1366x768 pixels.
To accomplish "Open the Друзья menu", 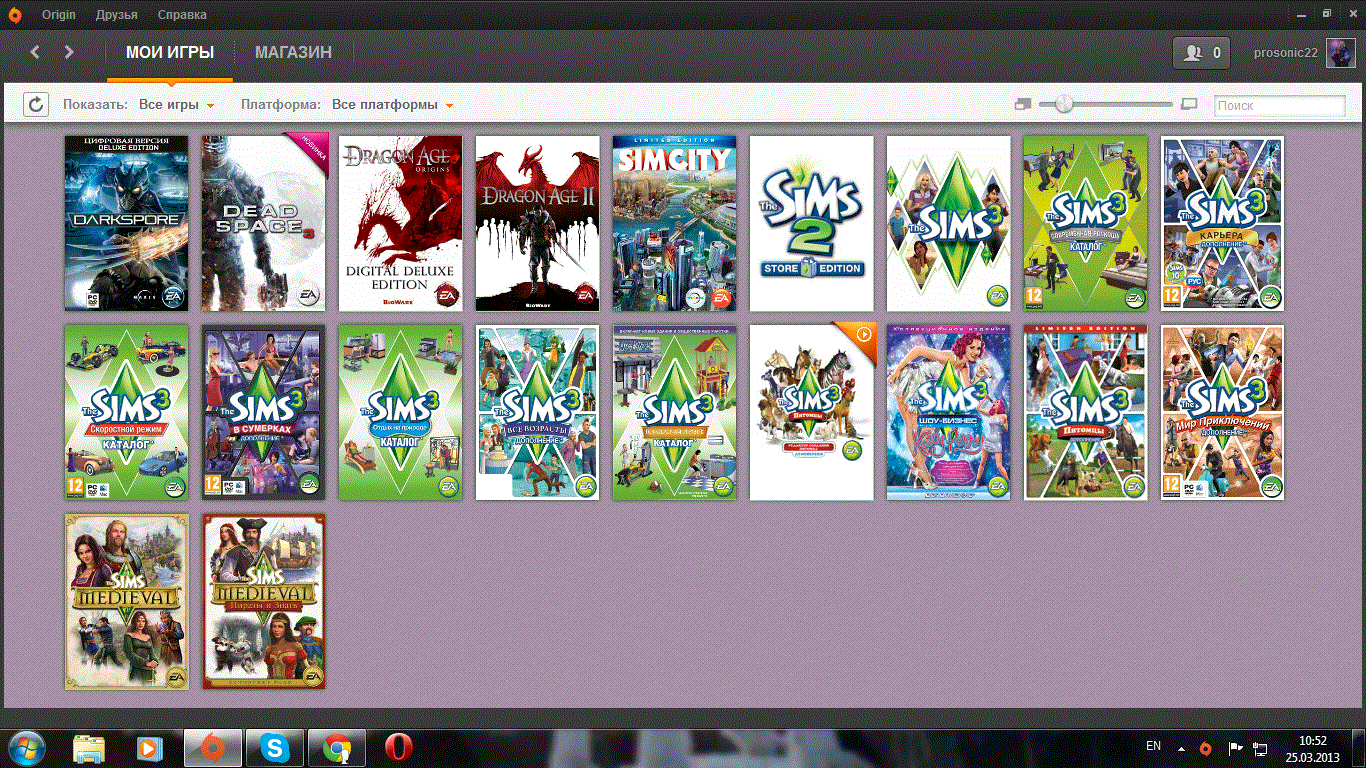I will tap(117, 15).
